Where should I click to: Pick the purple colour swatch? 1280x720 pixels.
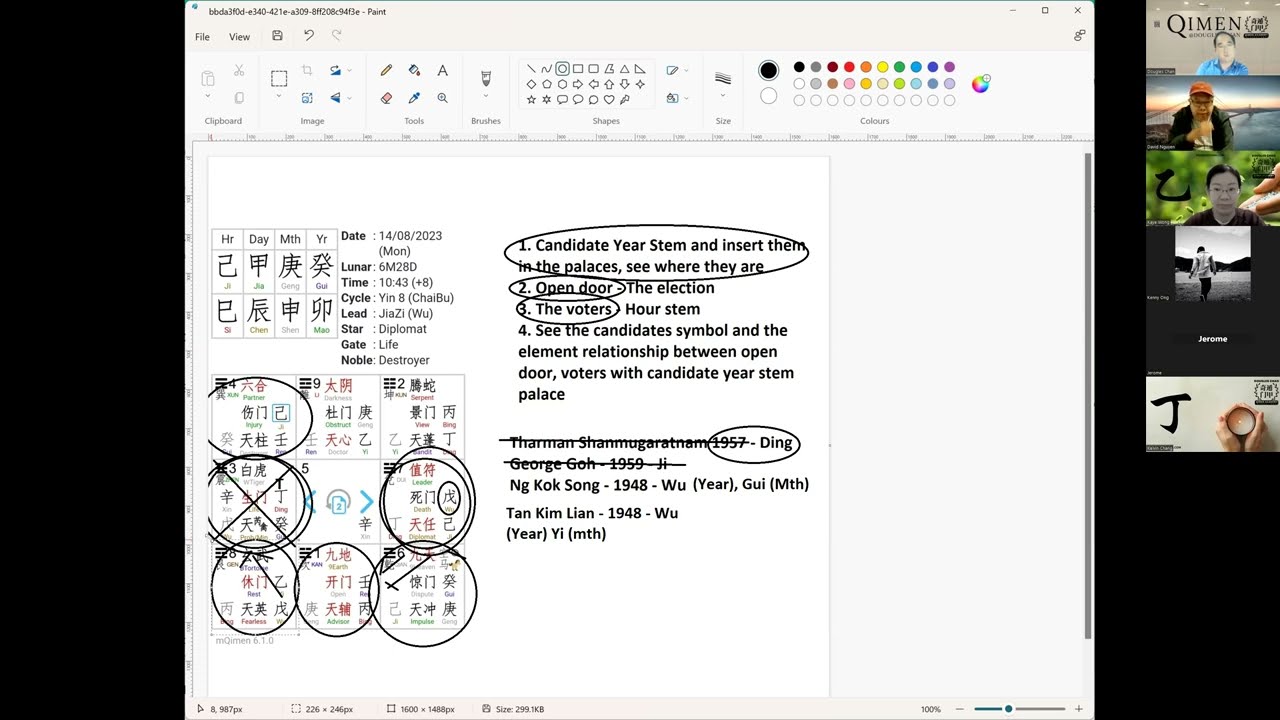(x=949, y=67)
